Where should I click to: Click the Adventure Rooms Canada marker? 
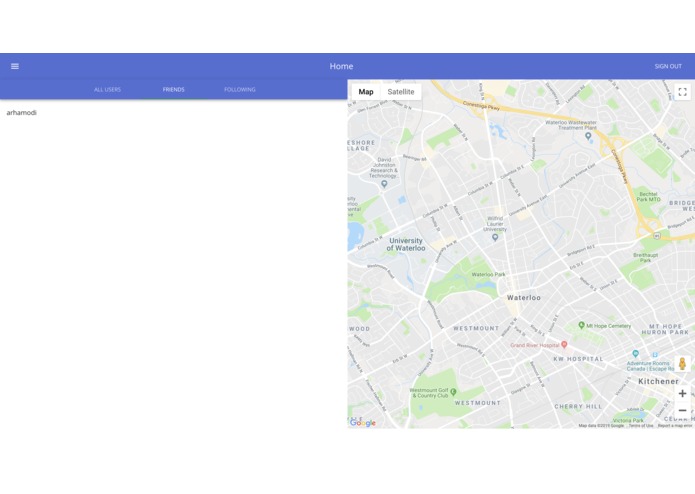coord(636,354)
